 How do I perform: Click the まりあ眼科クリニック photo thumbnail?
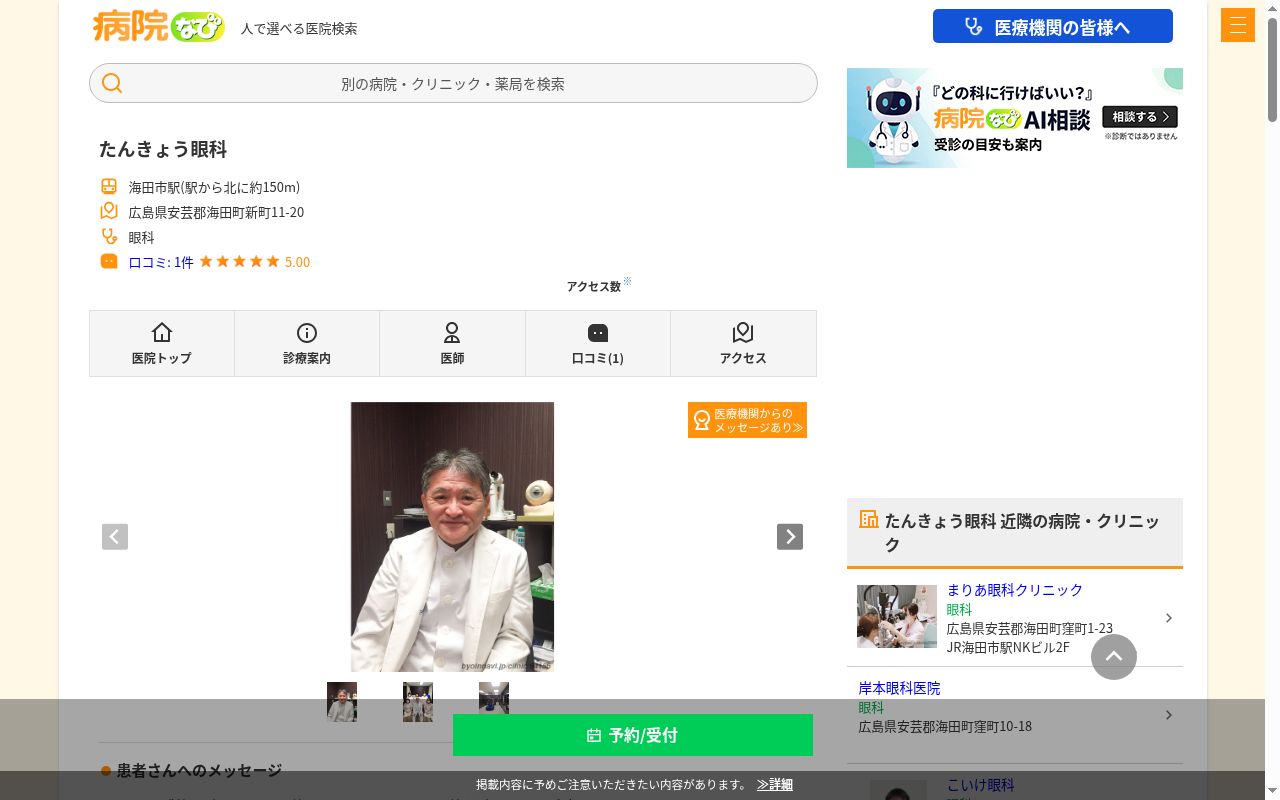pos(897,616)
